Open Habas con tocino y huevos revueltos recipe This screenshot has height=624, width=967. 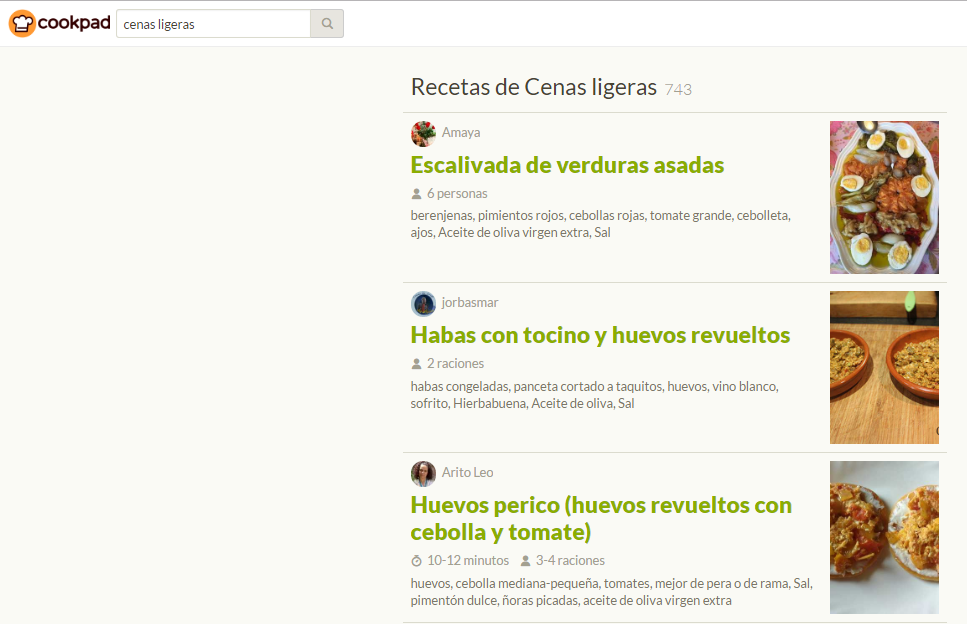[600, 335]
